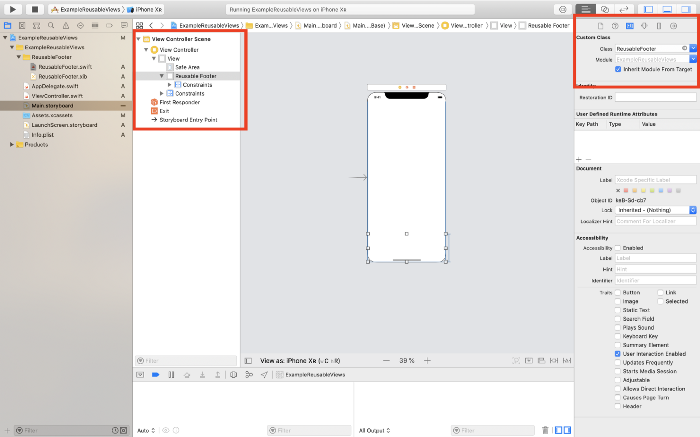Viewport: 700px width, 437px height.
Task: Expand the Products group
Action: tap(12, 145)
